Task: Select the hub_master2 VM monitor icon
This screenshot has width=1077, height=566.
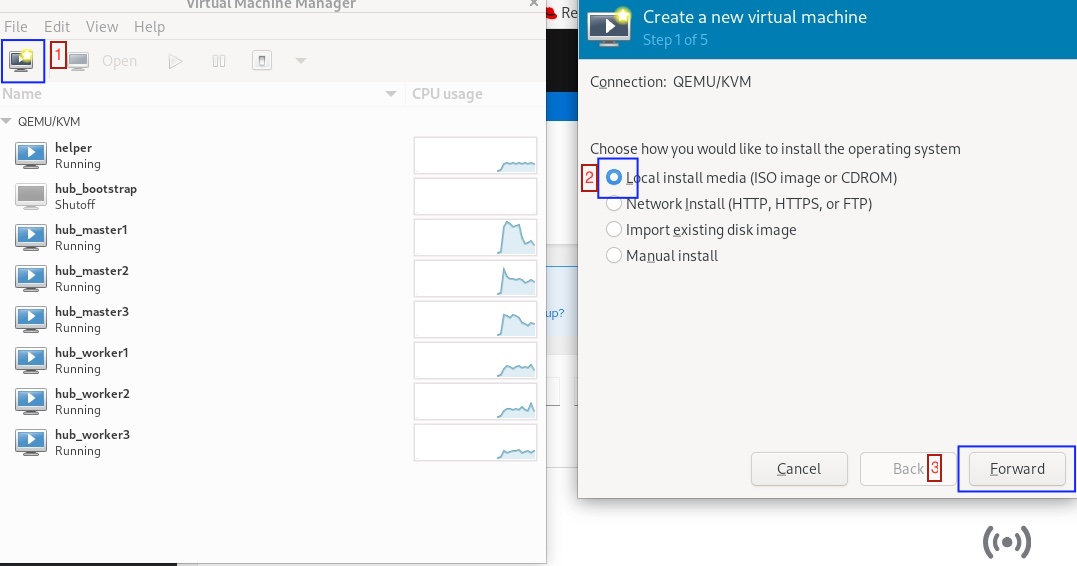Action: tap(31, 278)
